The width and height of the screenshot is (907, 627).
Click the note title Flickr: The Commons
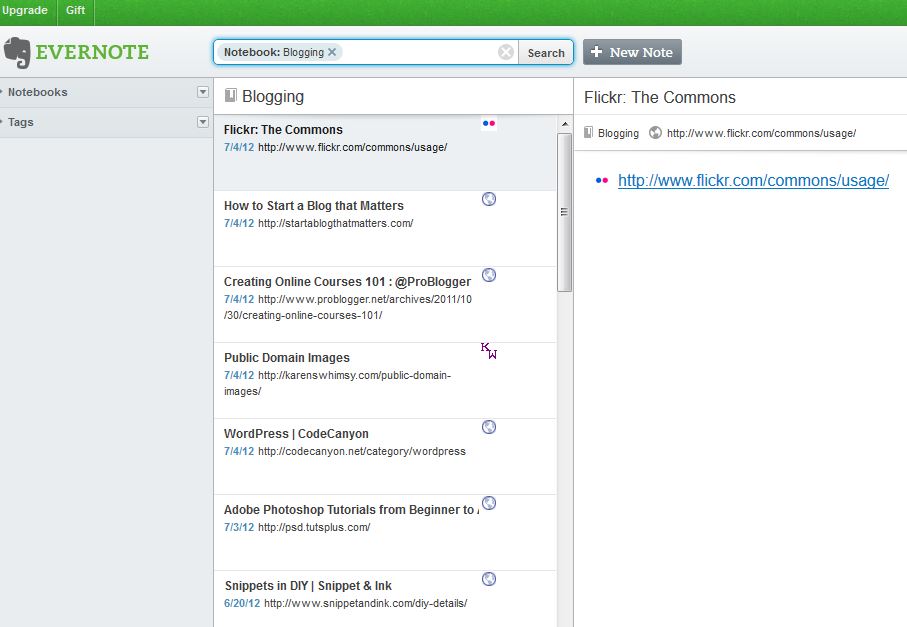tap(660, 97)
